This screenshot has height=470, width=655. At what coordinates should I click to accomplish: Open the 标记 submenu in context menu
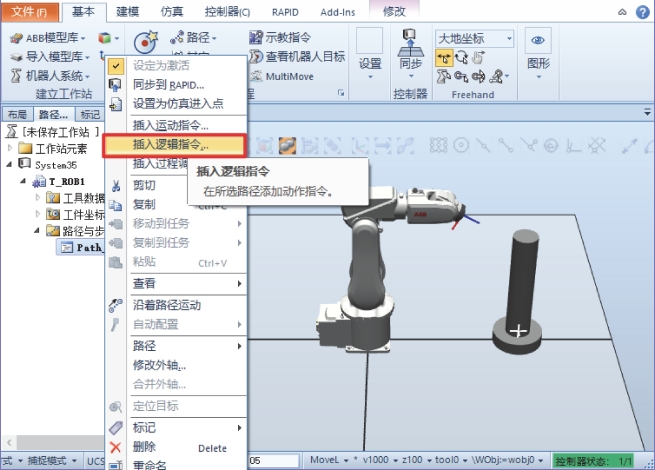(175, 427)
